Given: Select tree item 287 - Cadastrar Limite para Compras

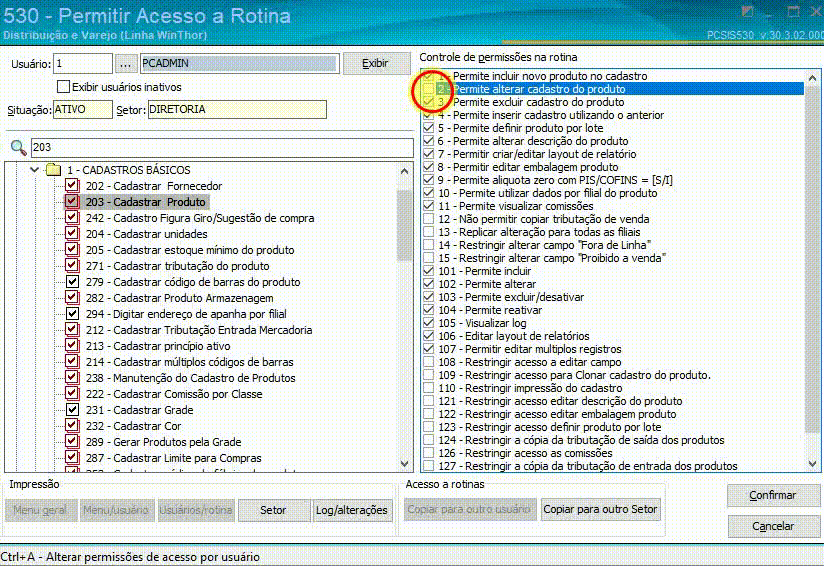Looking at the screenshot, I should (173, 458).
